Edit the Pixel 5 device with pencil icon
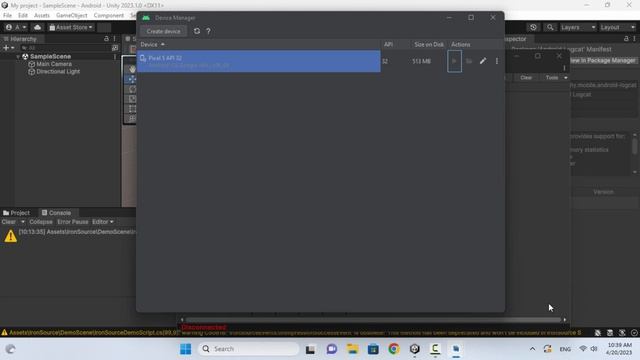 point(483,61)
